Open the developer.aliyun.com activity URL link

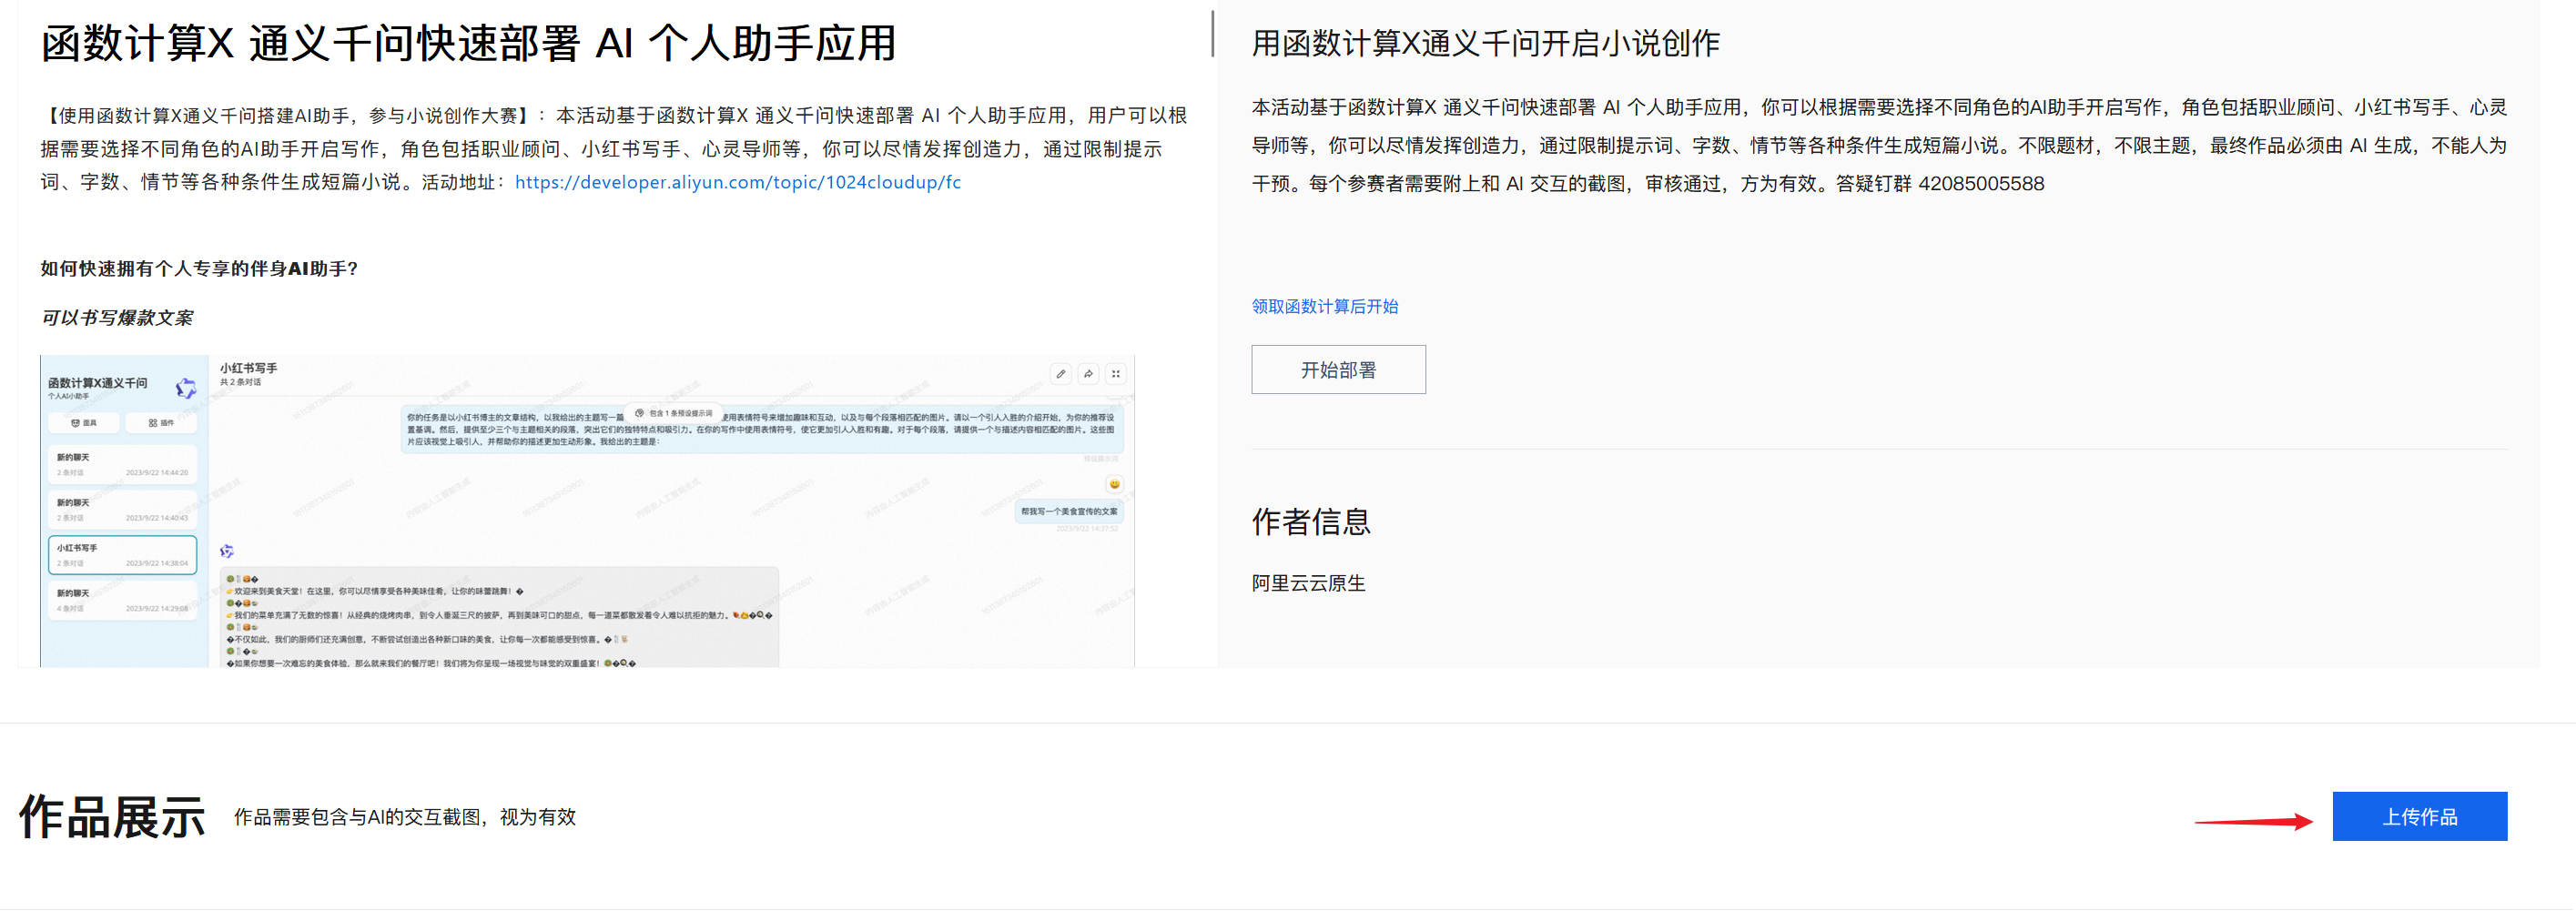pyautogui.click(x=737, y=182)
